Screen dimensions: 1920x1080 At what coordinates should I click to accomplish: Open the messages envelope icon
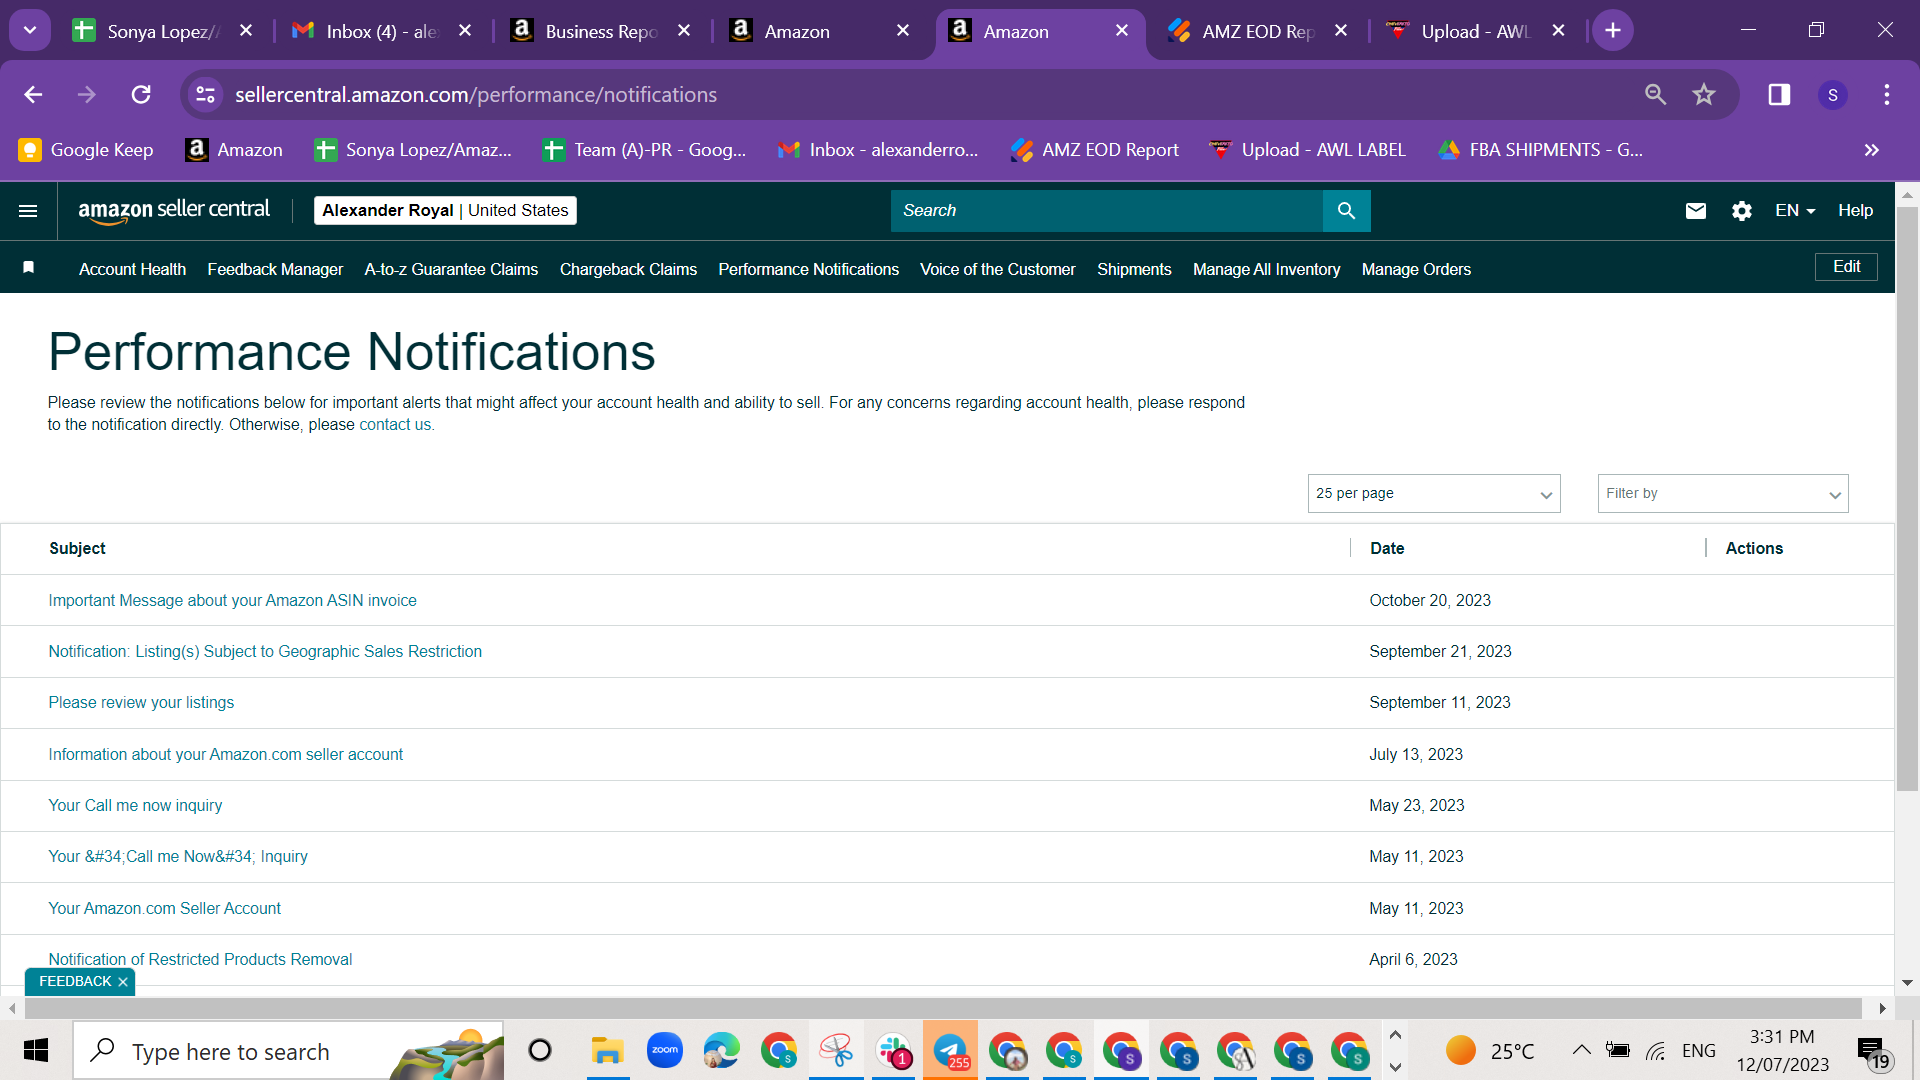(x=1695, y=211)
